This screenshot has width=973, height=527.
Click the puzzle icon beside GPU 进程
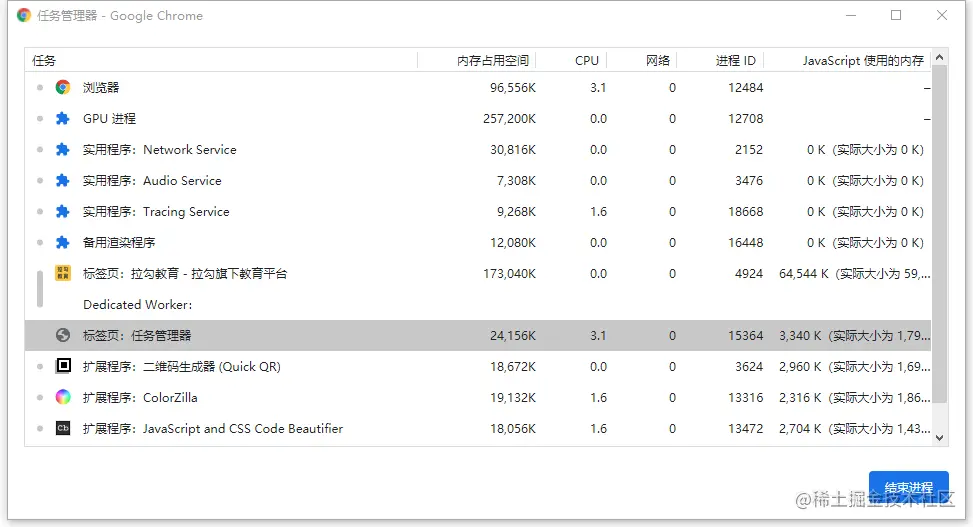pyautogui.click(x=63, y=119)
